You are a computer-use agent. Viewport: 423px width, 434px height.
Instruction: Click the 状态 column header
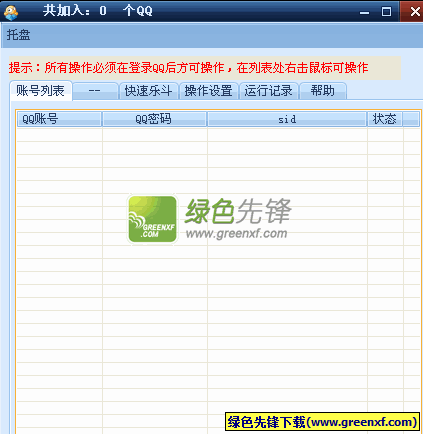pyautogui.click(x=385, y=119)
